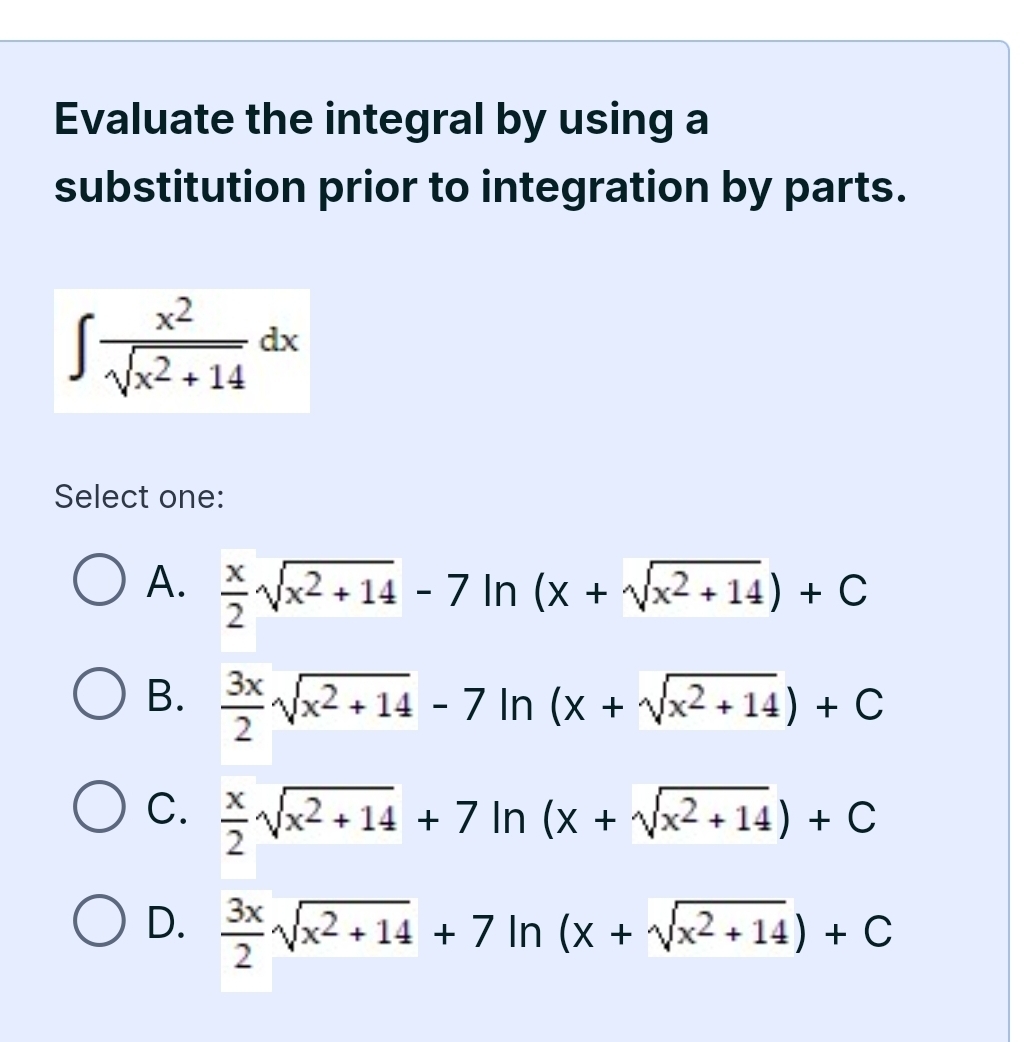Click the 'B.' option letter label

click(165, 703)
